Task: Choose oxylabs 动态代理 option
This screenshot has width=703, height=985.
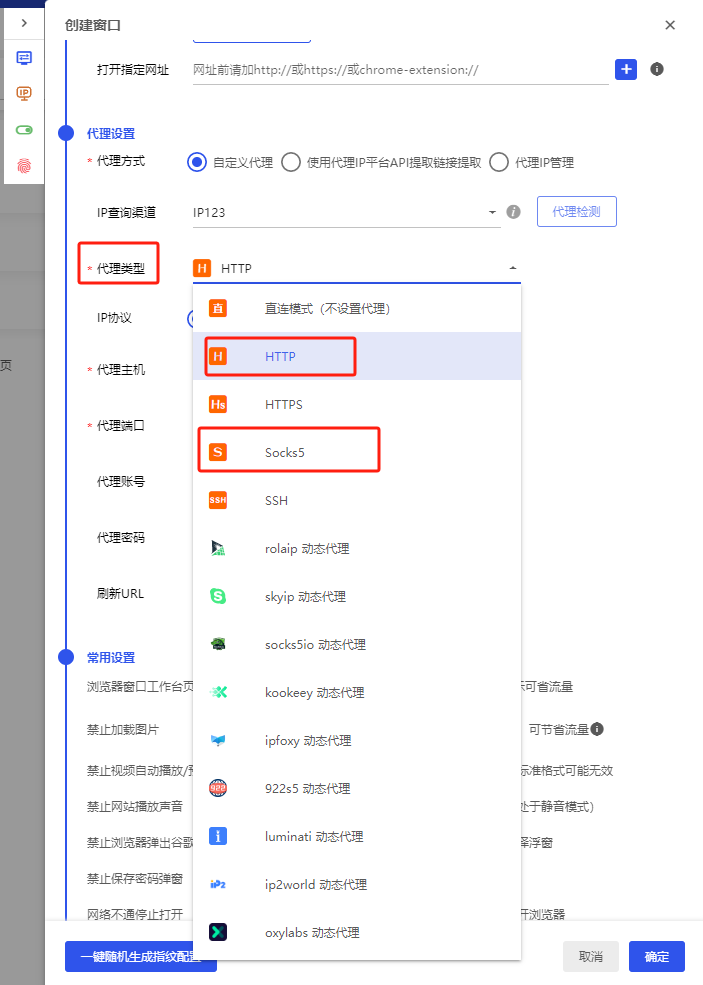Action: coord(357,933)
